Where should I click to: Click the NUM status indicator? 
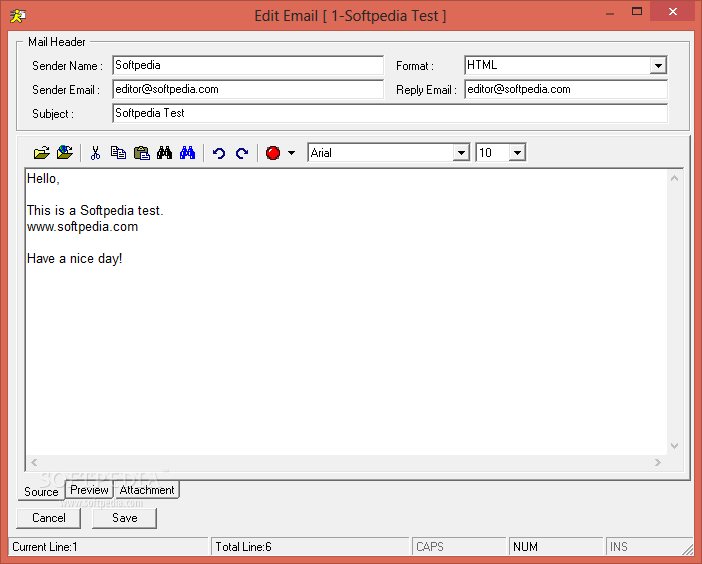556,547
